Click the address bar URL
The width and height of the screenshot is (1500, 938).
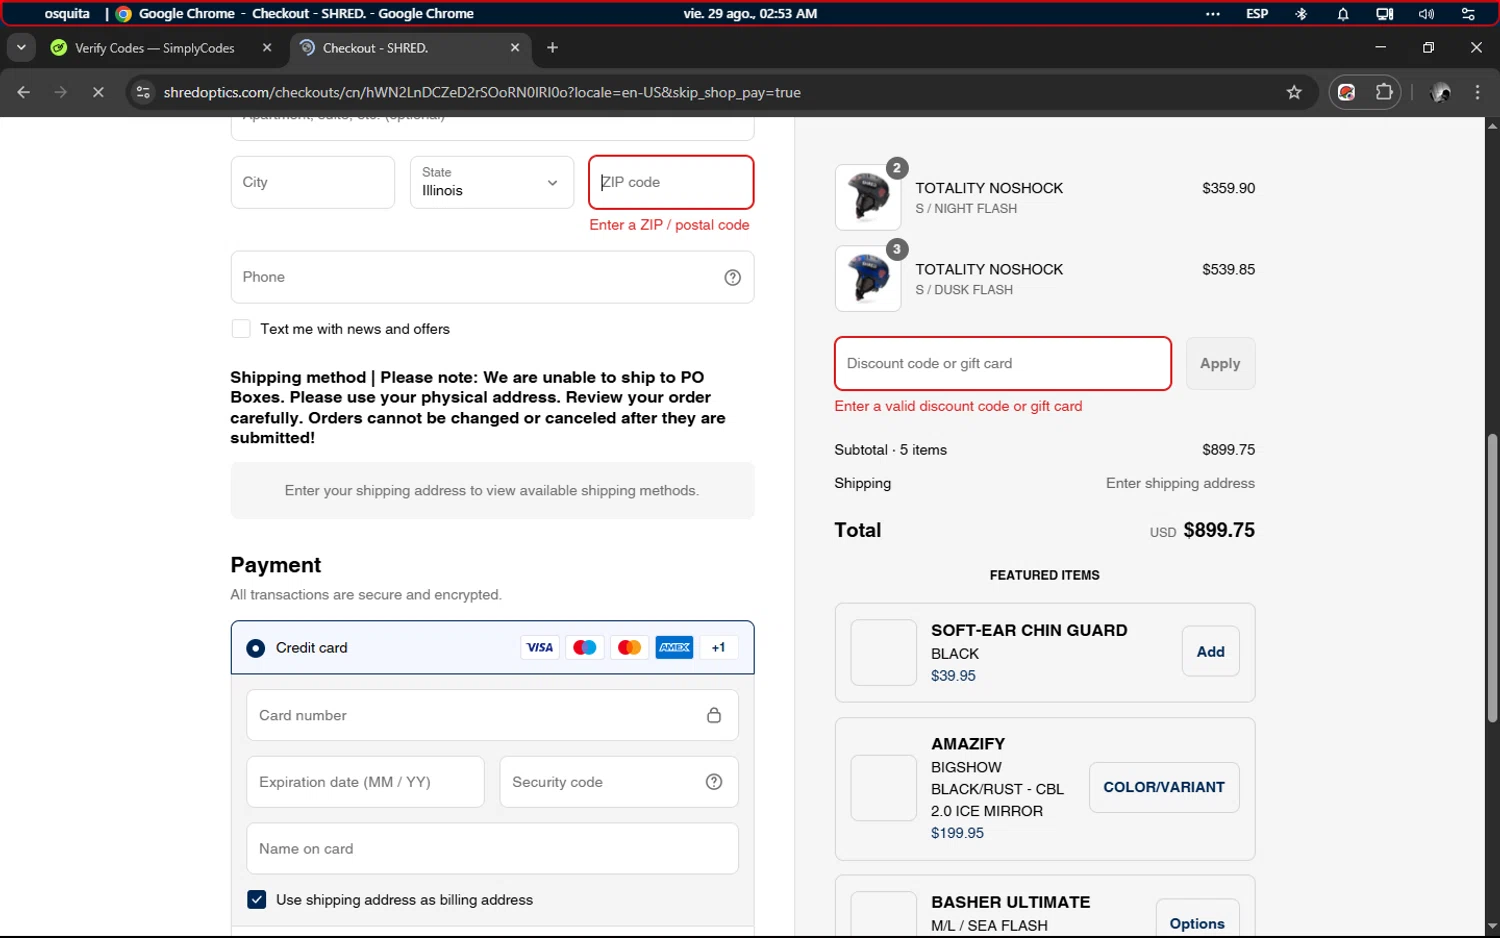pos(482,92)
